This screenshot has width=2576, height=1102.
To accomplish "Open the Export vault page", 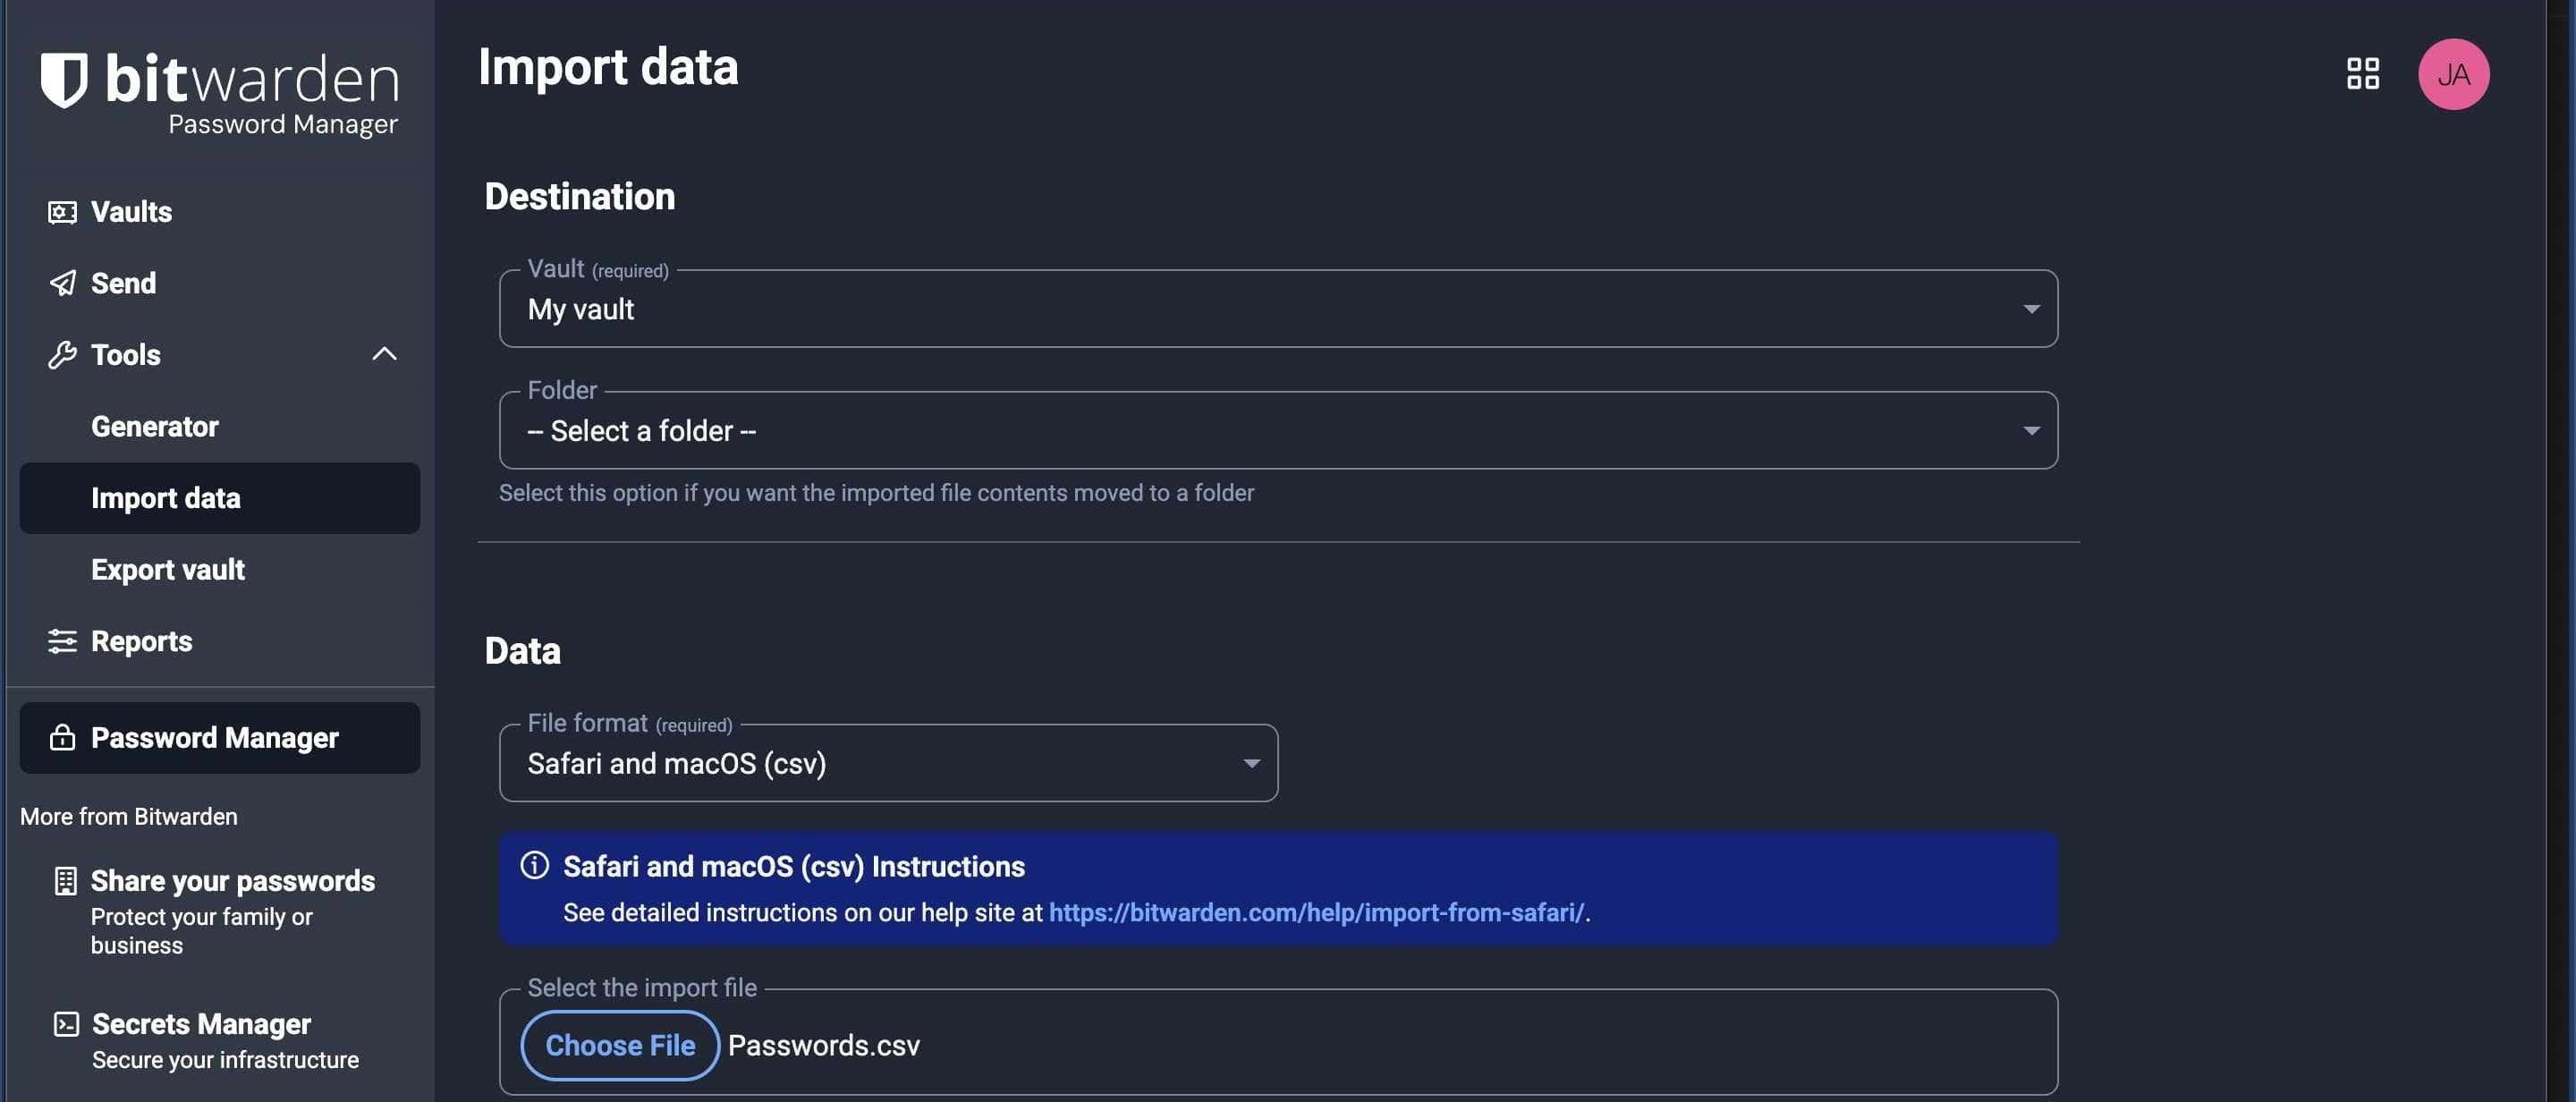I will click(168, 570).
